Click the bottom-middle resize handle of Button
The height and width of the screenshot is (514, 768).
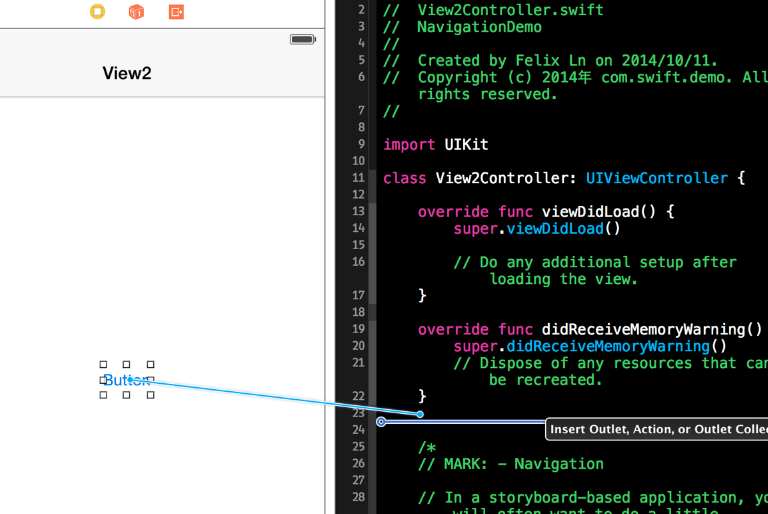click(127, 395)
